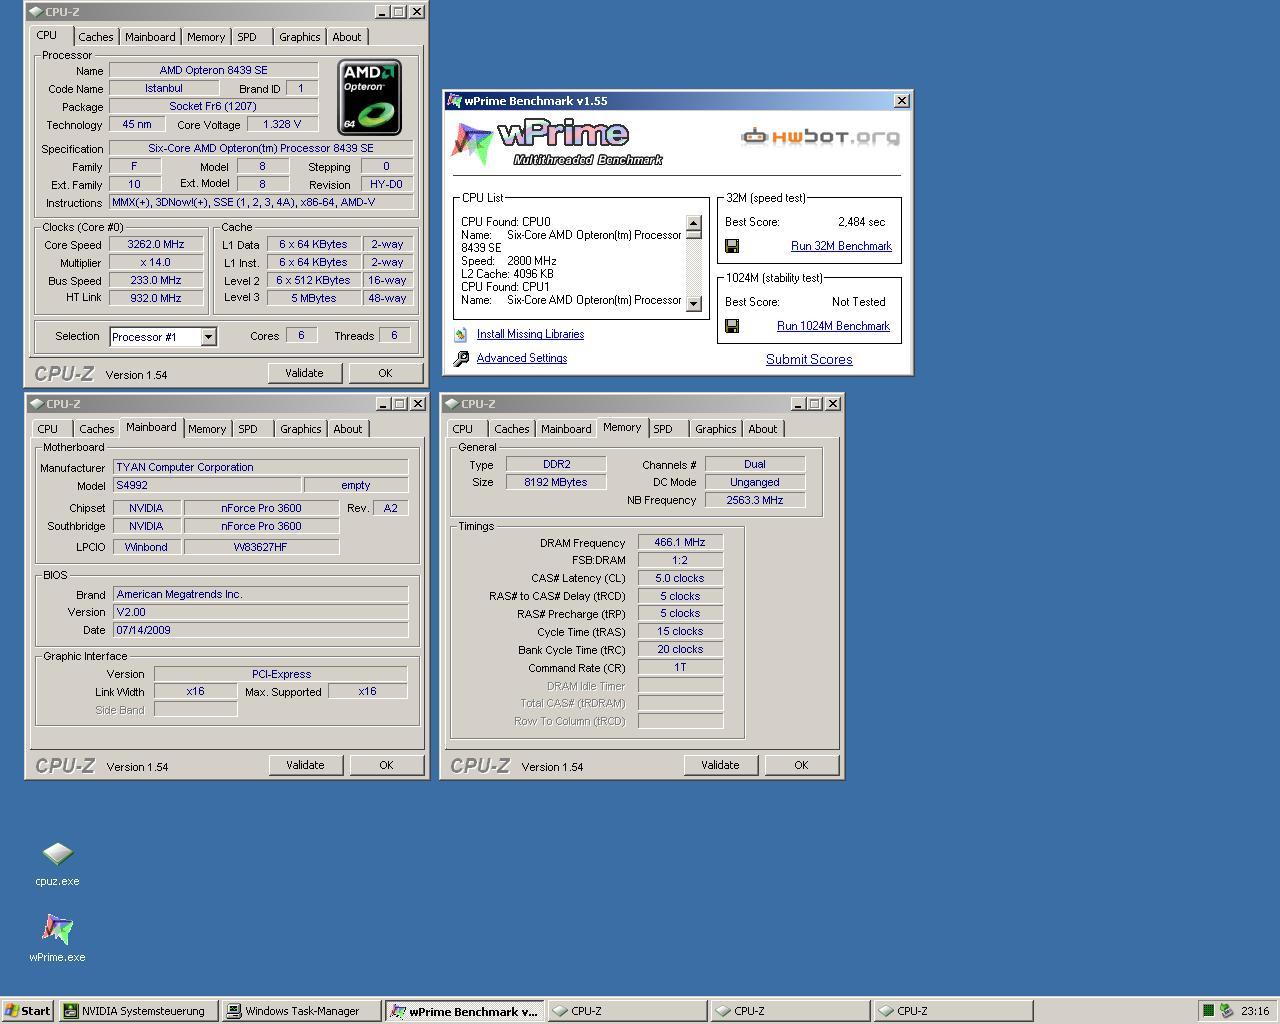
Task: Click the BIOS Date 07/14/2009 value
Action: click(x=261, y=630)
